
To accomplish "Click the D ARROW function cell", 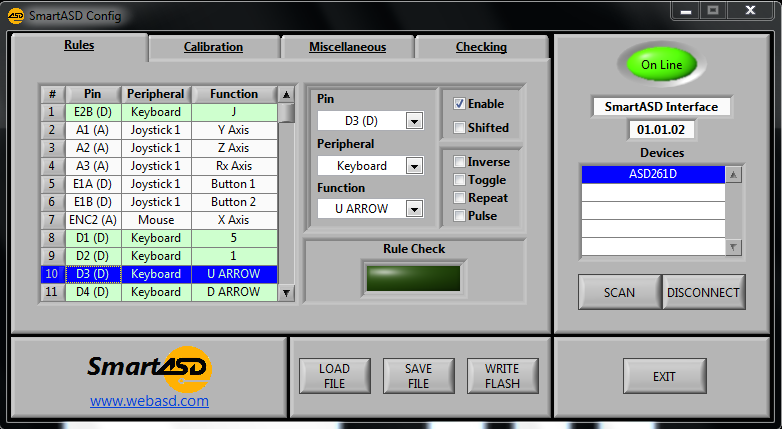I will [234, 292].
